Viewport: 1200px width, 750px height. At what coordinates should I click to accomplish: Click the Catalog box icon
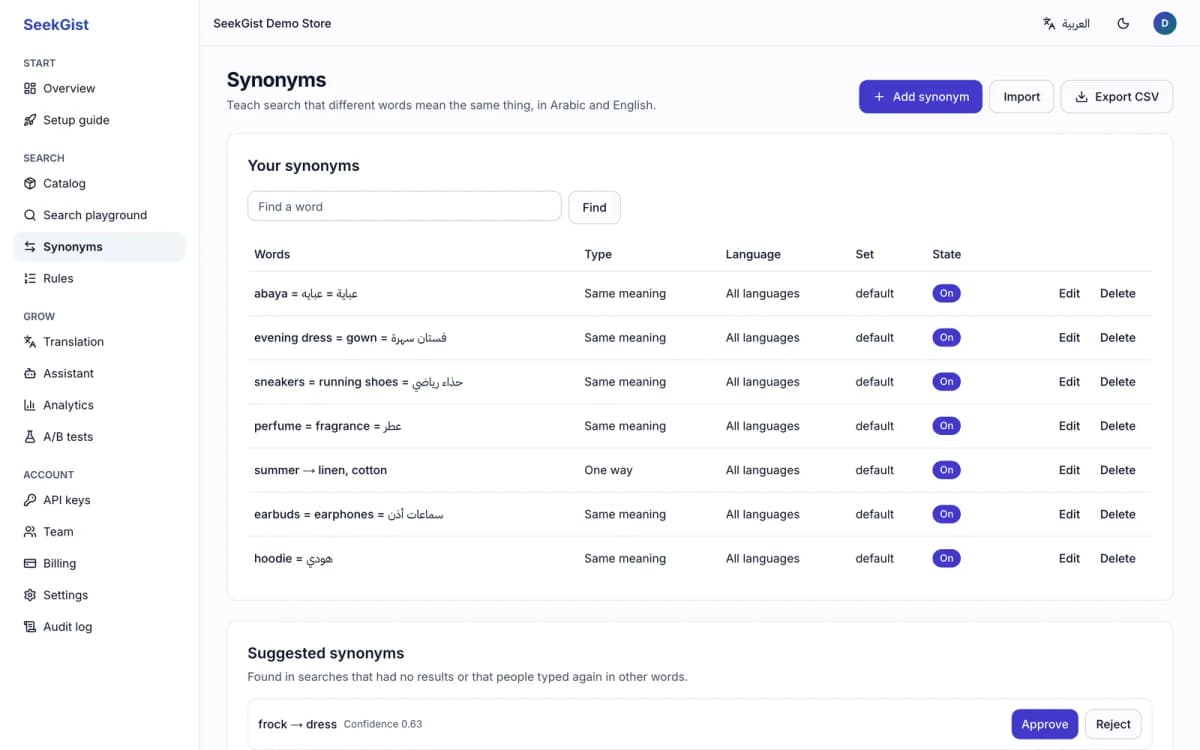point(30,183)
